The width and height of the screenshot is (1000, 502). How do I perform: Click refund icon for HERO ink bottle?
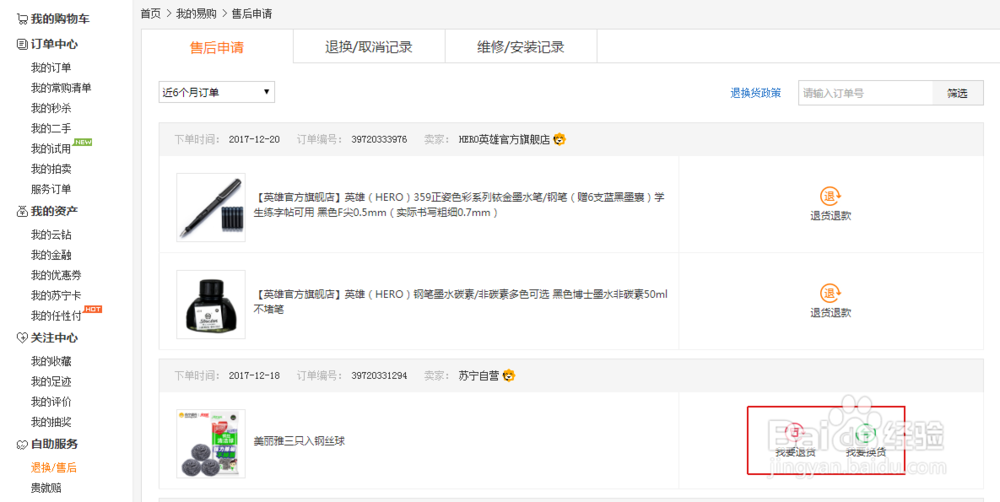(830, 293)
